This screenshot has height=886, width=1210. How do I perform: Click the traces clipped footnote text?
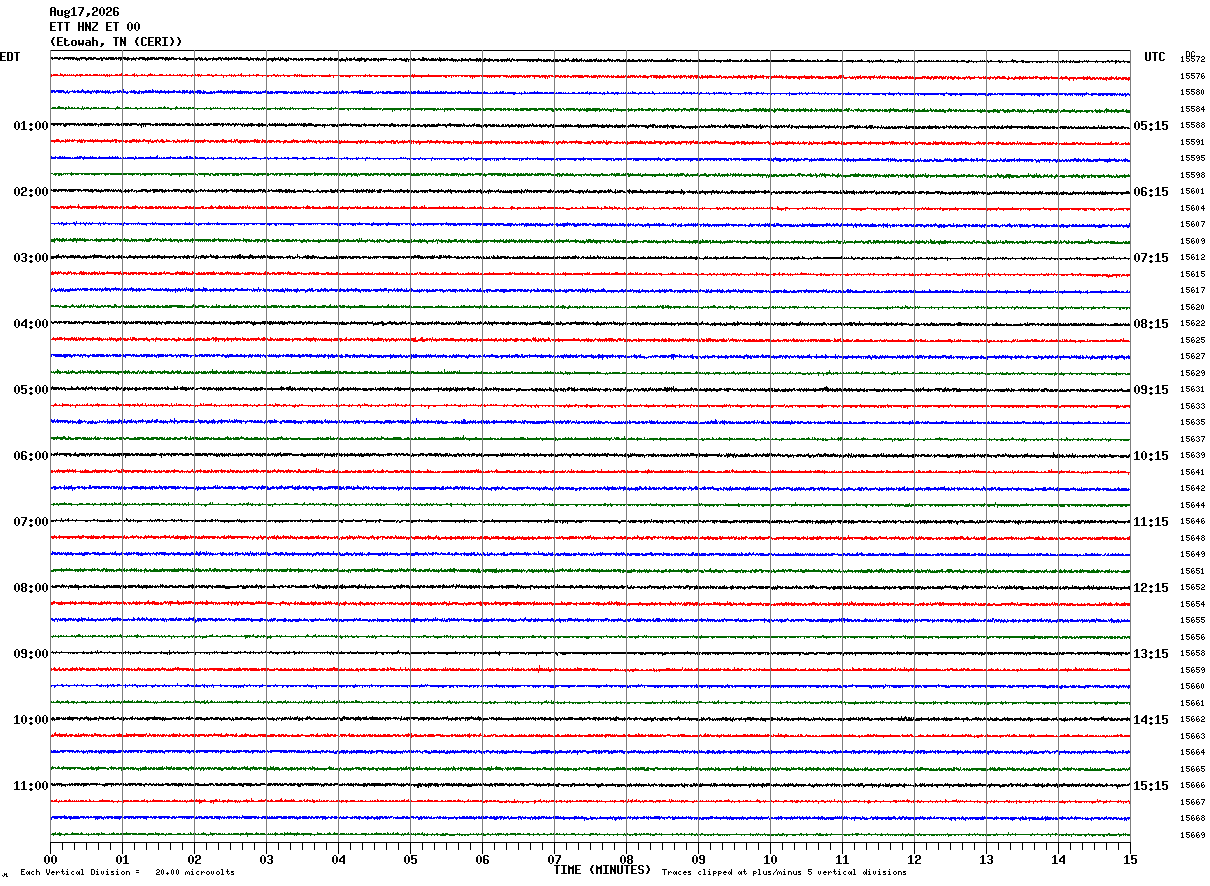coord(784,873)
